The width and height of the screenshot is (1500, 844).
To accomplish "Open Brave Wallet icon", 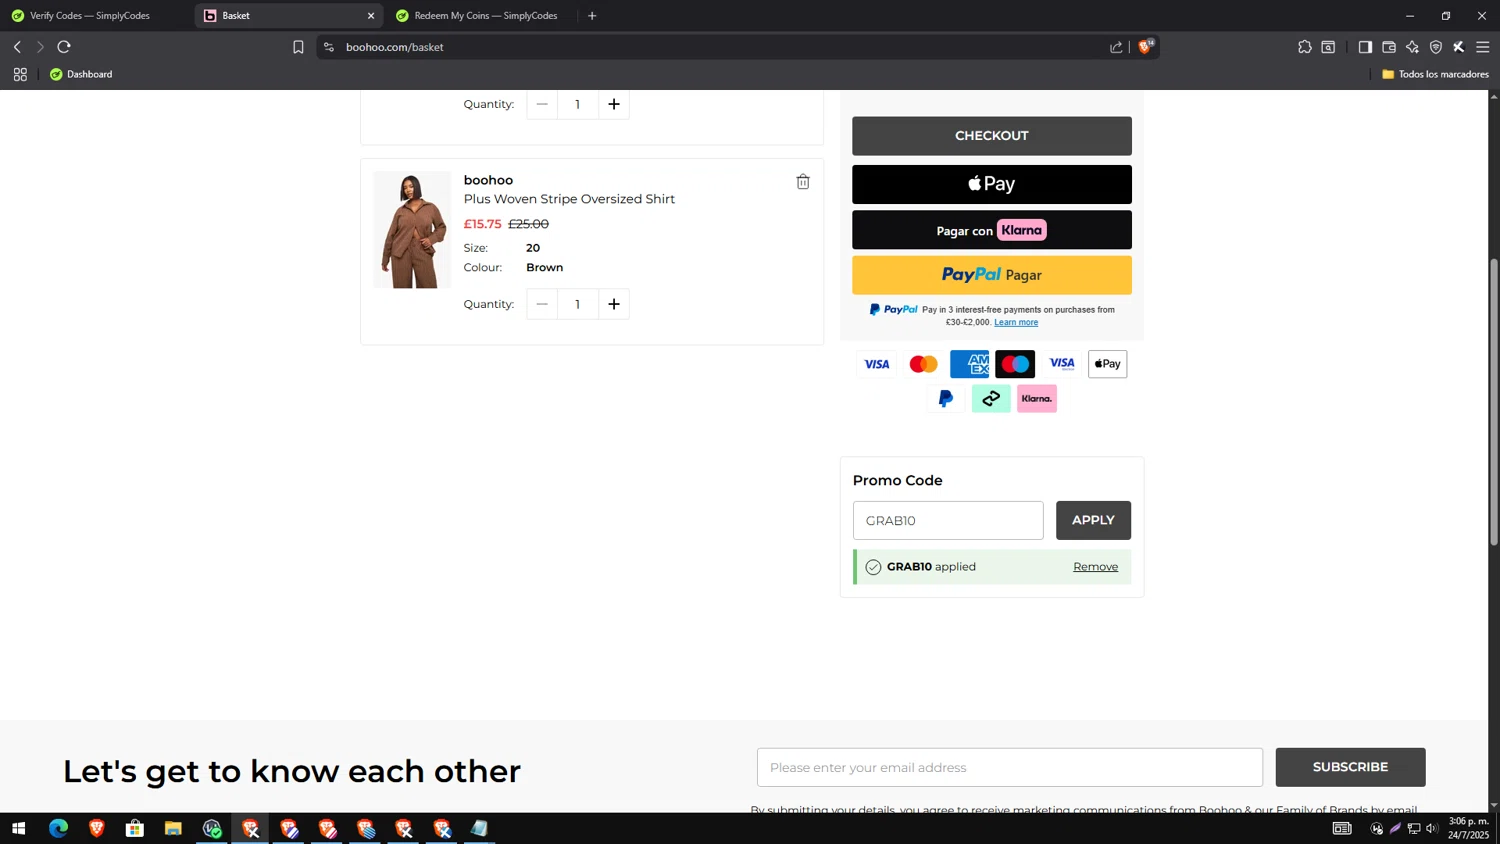I will click(1389, 47).
